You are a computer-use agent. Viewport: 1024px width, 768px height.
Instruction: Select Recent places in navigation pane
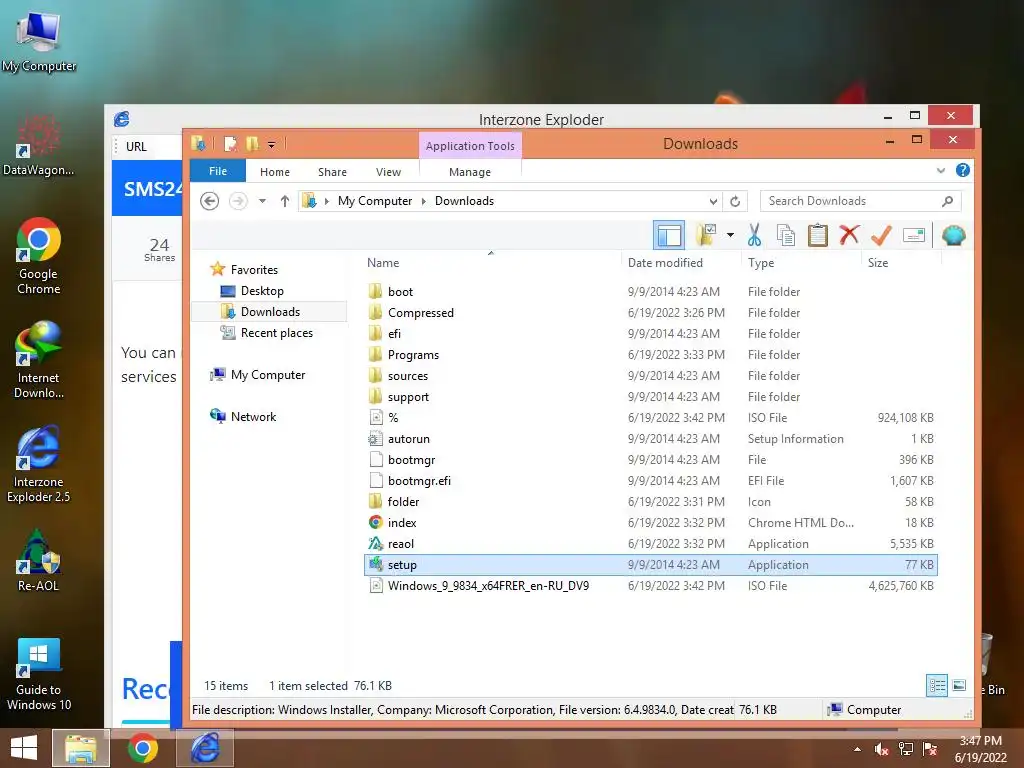coord(276,333)
